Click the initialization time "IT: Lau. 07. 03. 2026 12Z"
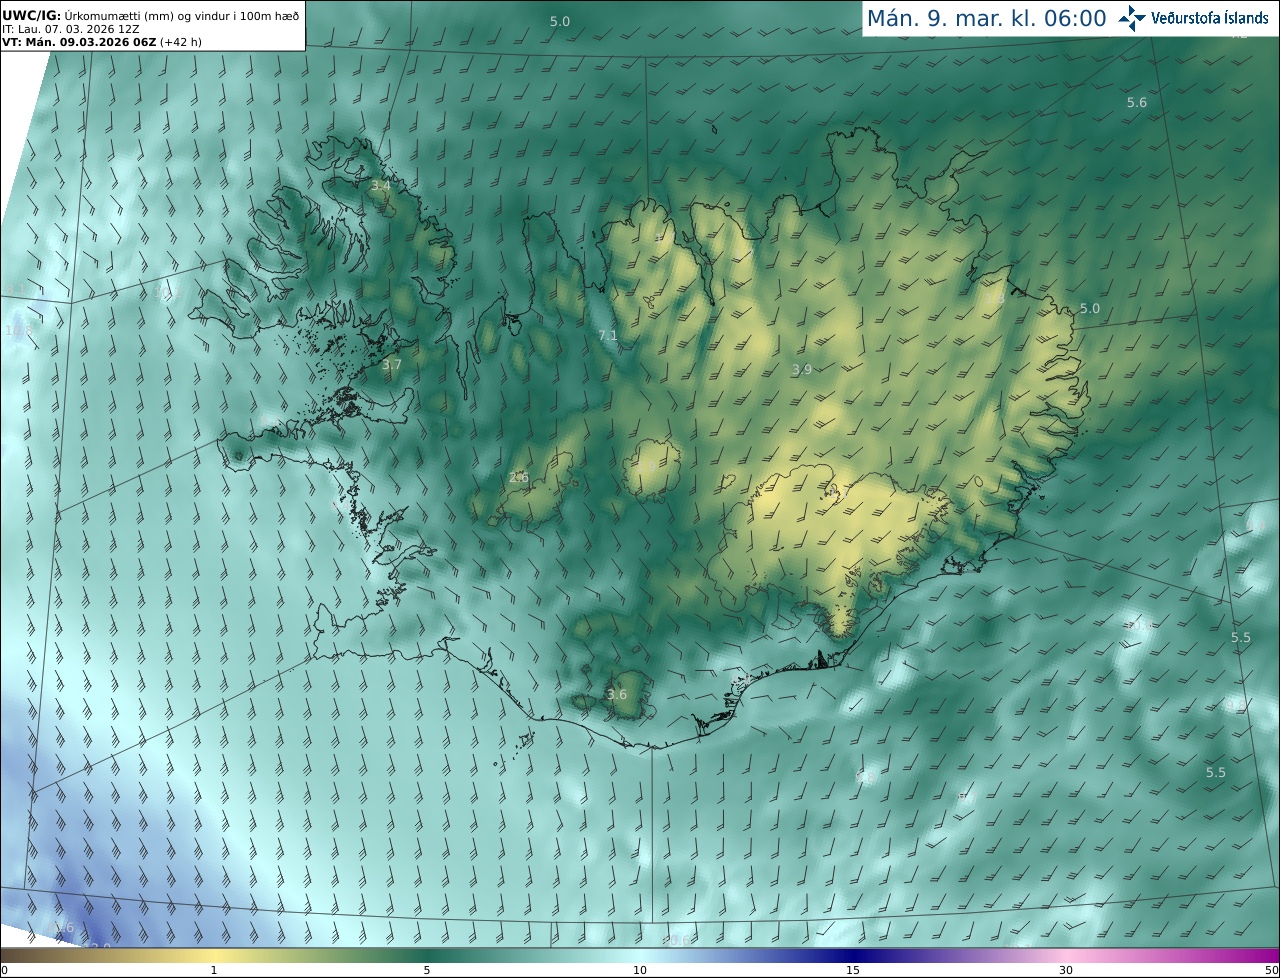1280x978 pixels. click(x=71, y=30)
